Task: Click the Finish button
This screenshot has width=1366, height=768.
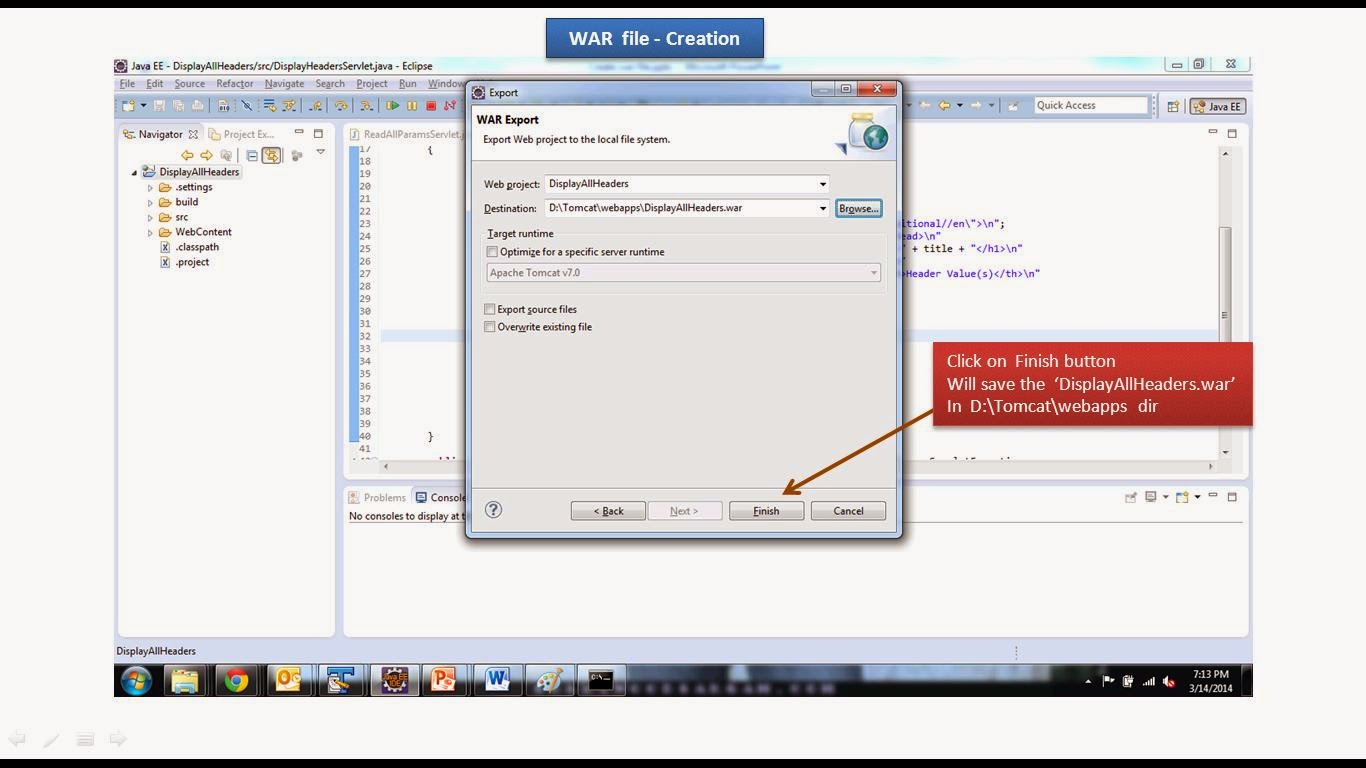Action: pyautogui.click(x=765, y=510)
